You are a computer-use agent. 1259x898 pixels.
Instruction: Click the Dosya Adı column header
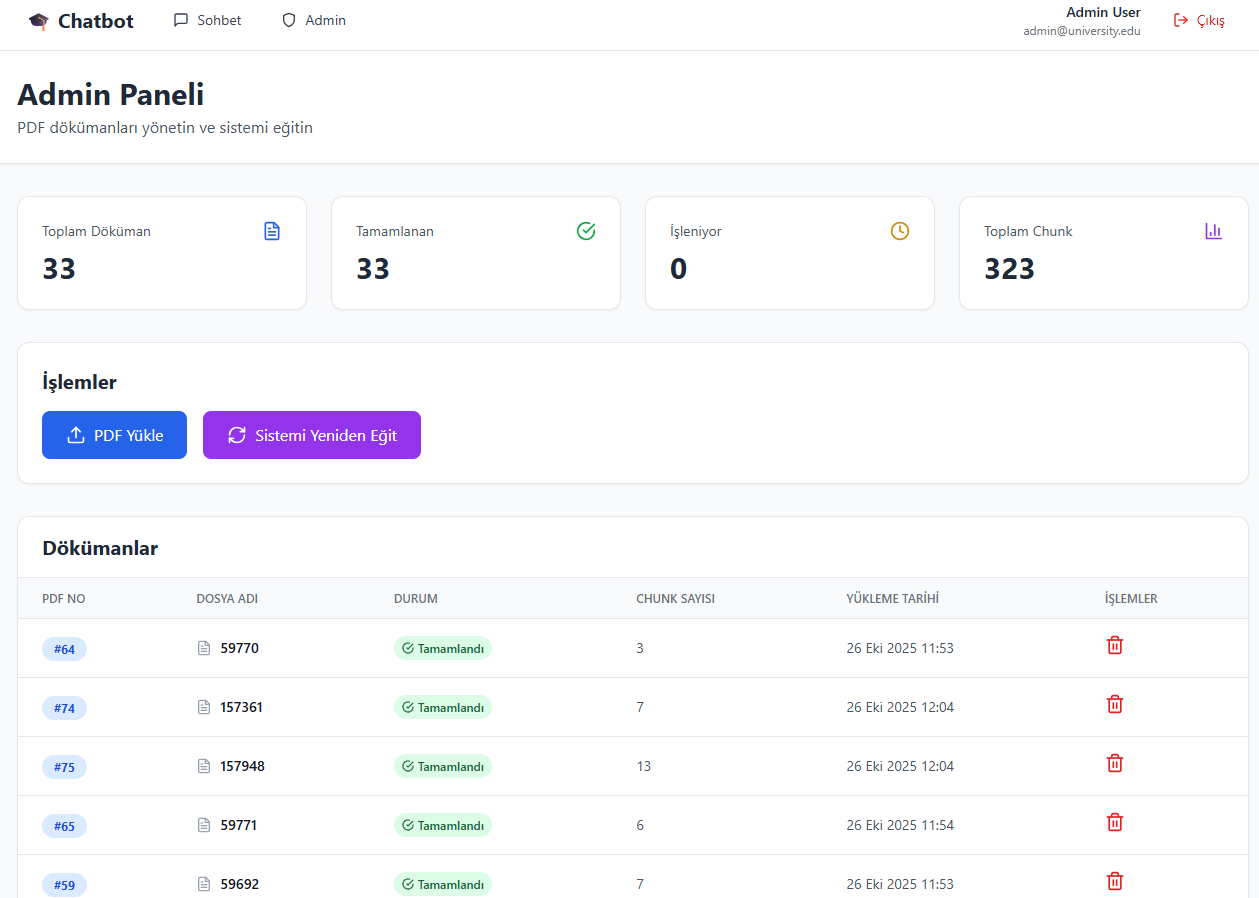(x=227, y=599)
